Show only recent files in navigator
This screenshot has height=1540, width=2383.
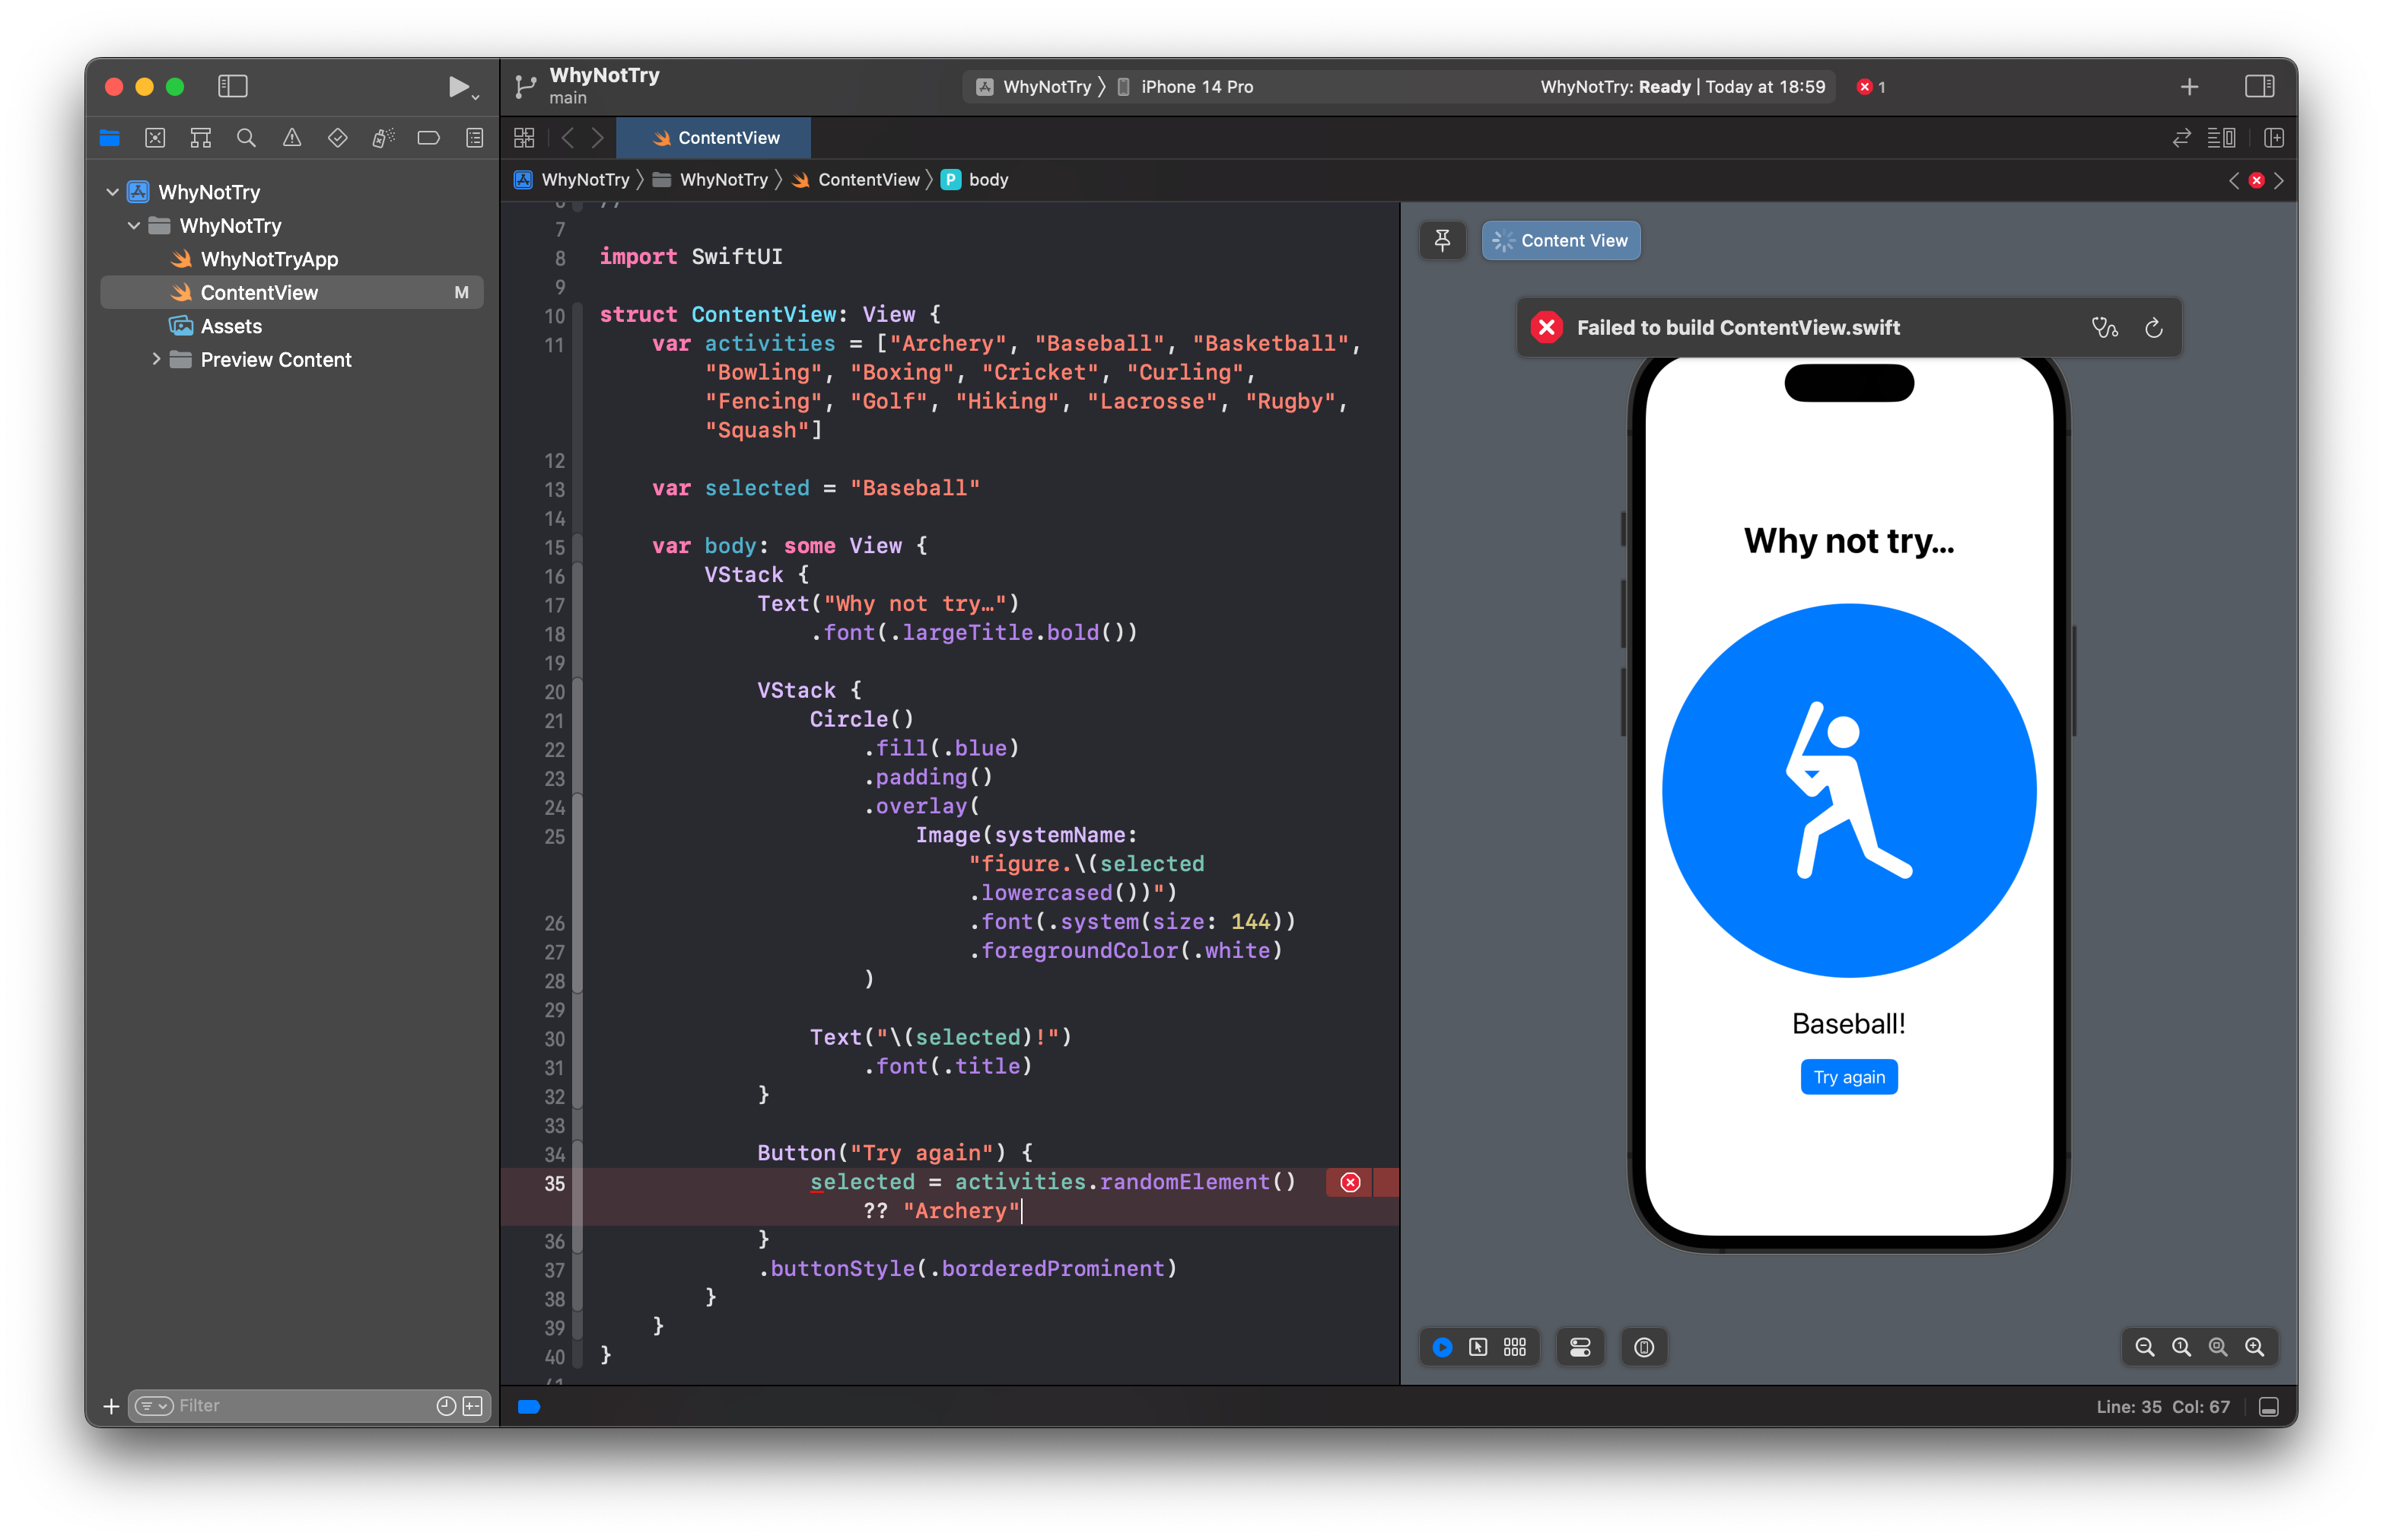tap(446, 1406)
